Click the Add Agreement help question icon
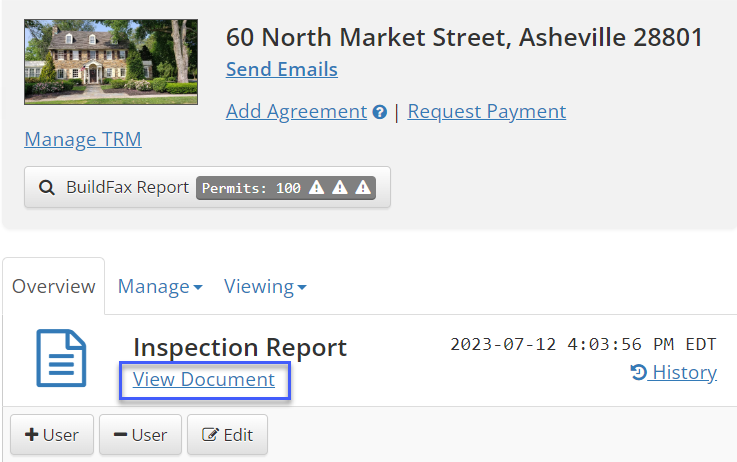 [379, 112]
